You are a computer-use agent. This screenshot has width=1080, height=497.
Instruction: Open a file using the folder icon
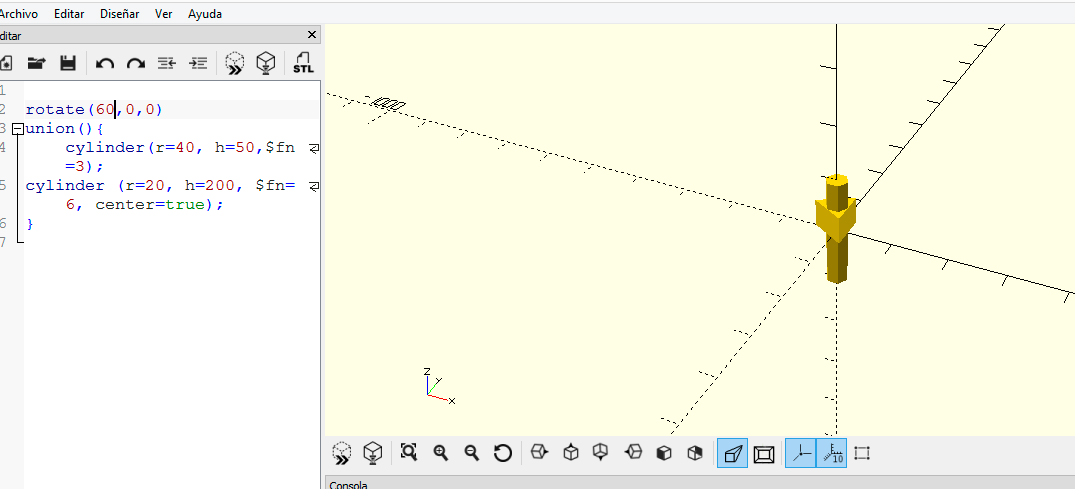click(x=36, y=63)
